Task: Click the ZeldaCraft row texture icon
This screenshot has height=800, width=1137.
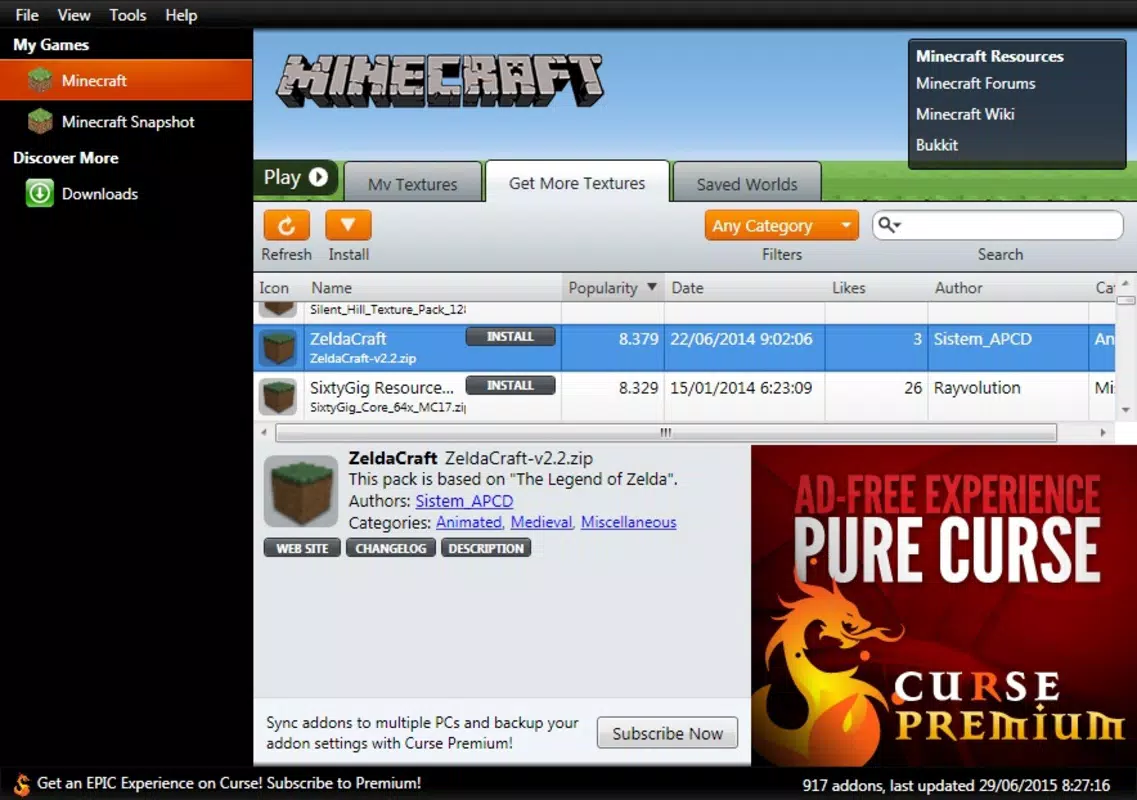Action: pos(278,347)
